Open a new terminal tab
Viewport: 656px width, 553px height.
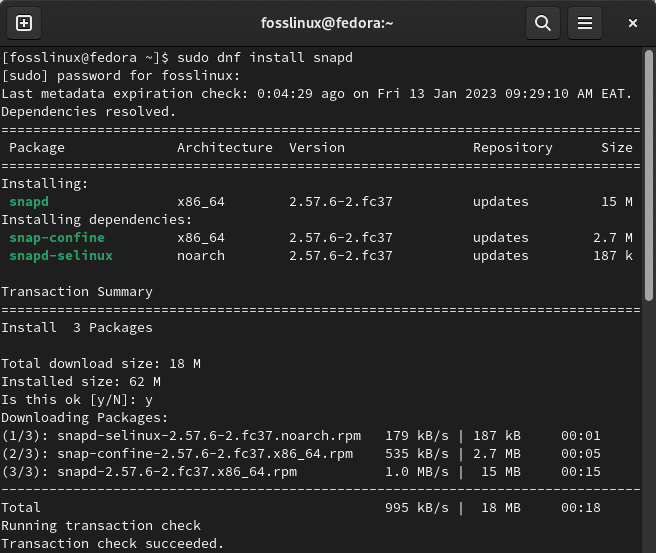(24, 23)
